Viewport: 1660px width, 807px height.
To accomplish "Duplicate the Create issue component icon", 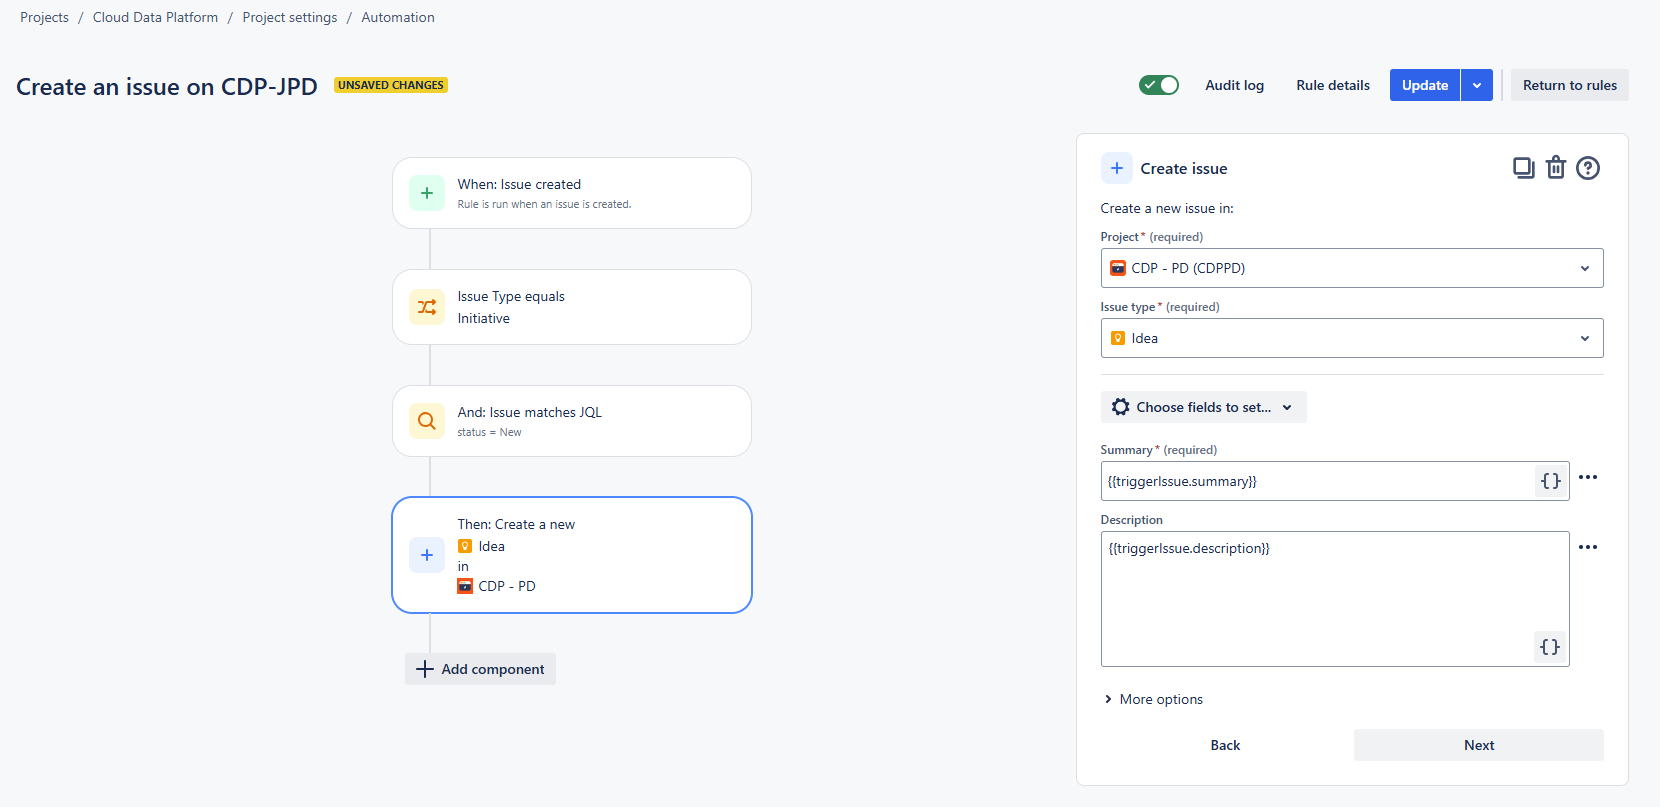I will click(x=1523, y=168).
